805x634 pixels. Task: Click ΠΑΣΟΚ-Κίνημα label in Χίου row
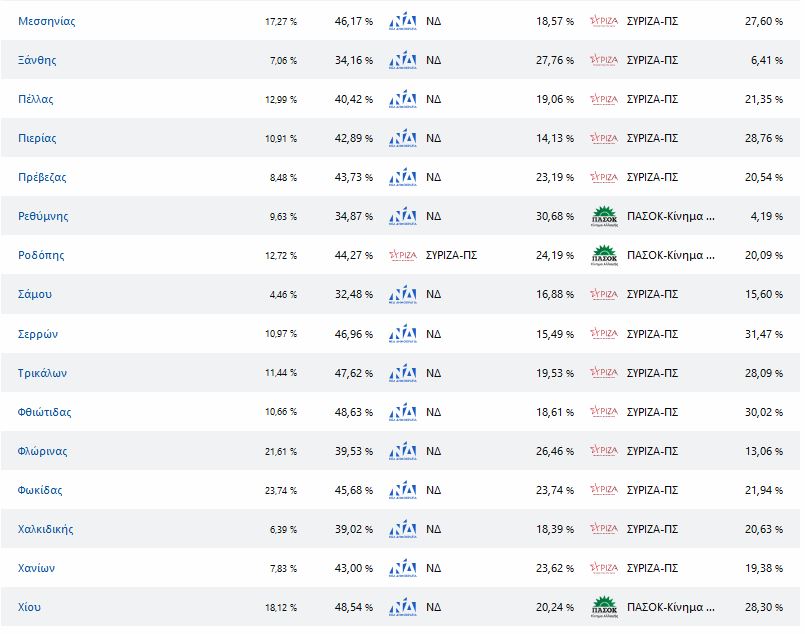(670, 607)
